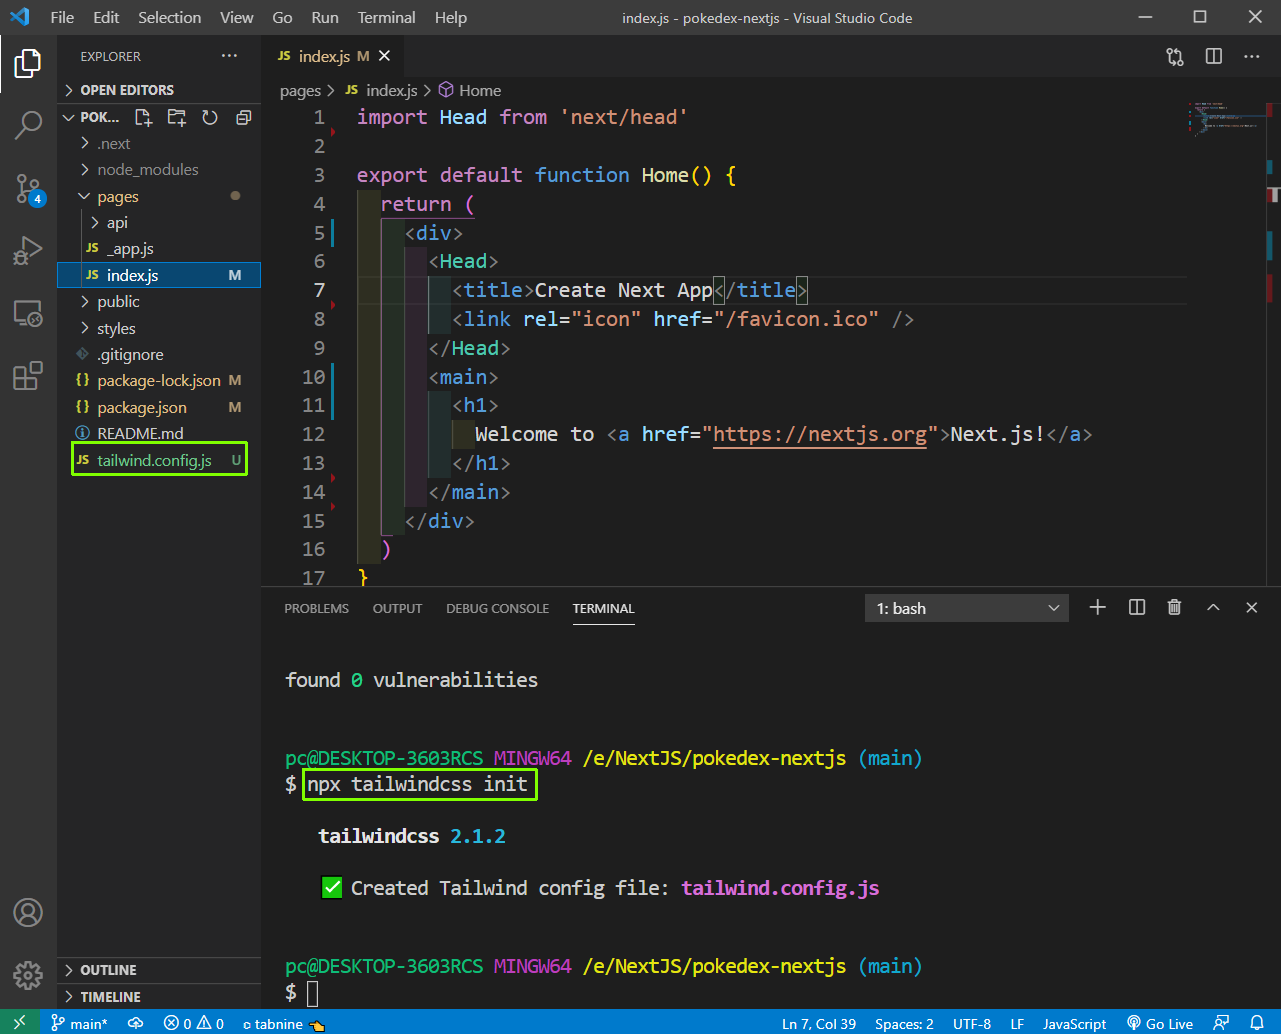The height and width of the screenshot is (1034, 1281).
Task: Click the remote window icon in status bar
Action: point(19,1023)
